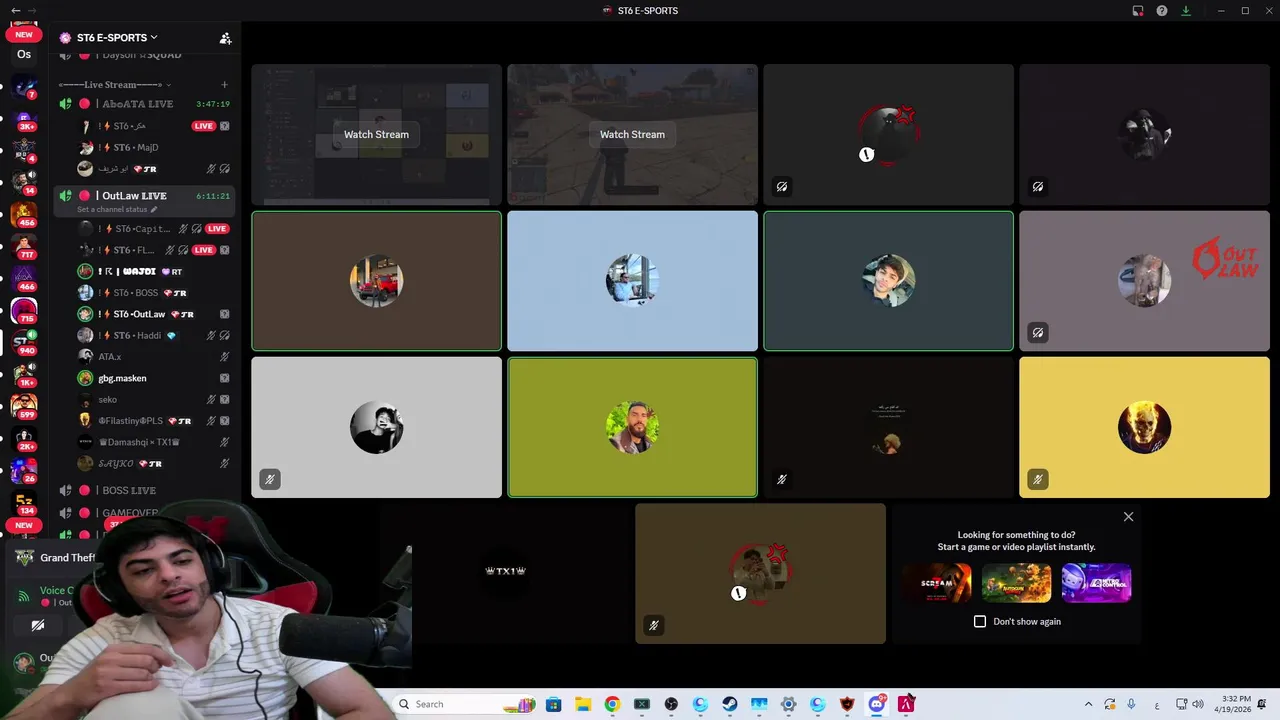Select the TX1 crown video tile
1280x720 pixels.
click(x=504, y=573)
